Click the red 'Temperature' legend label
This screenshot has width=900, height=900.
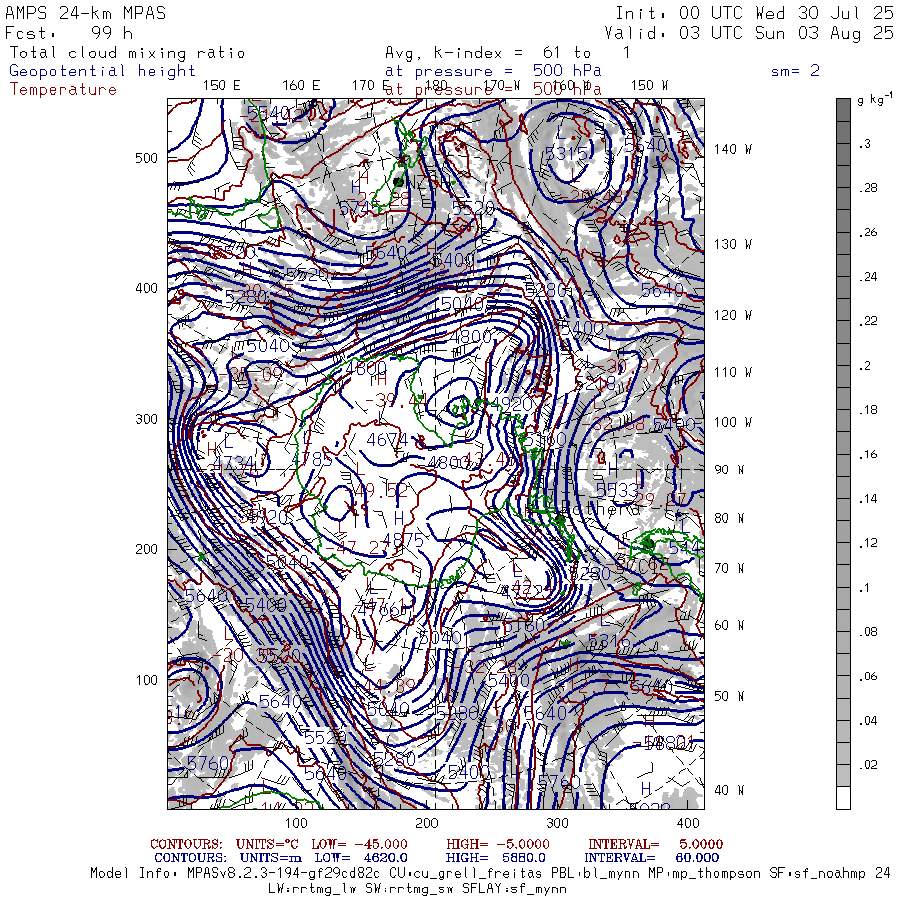tap(63, 90)
